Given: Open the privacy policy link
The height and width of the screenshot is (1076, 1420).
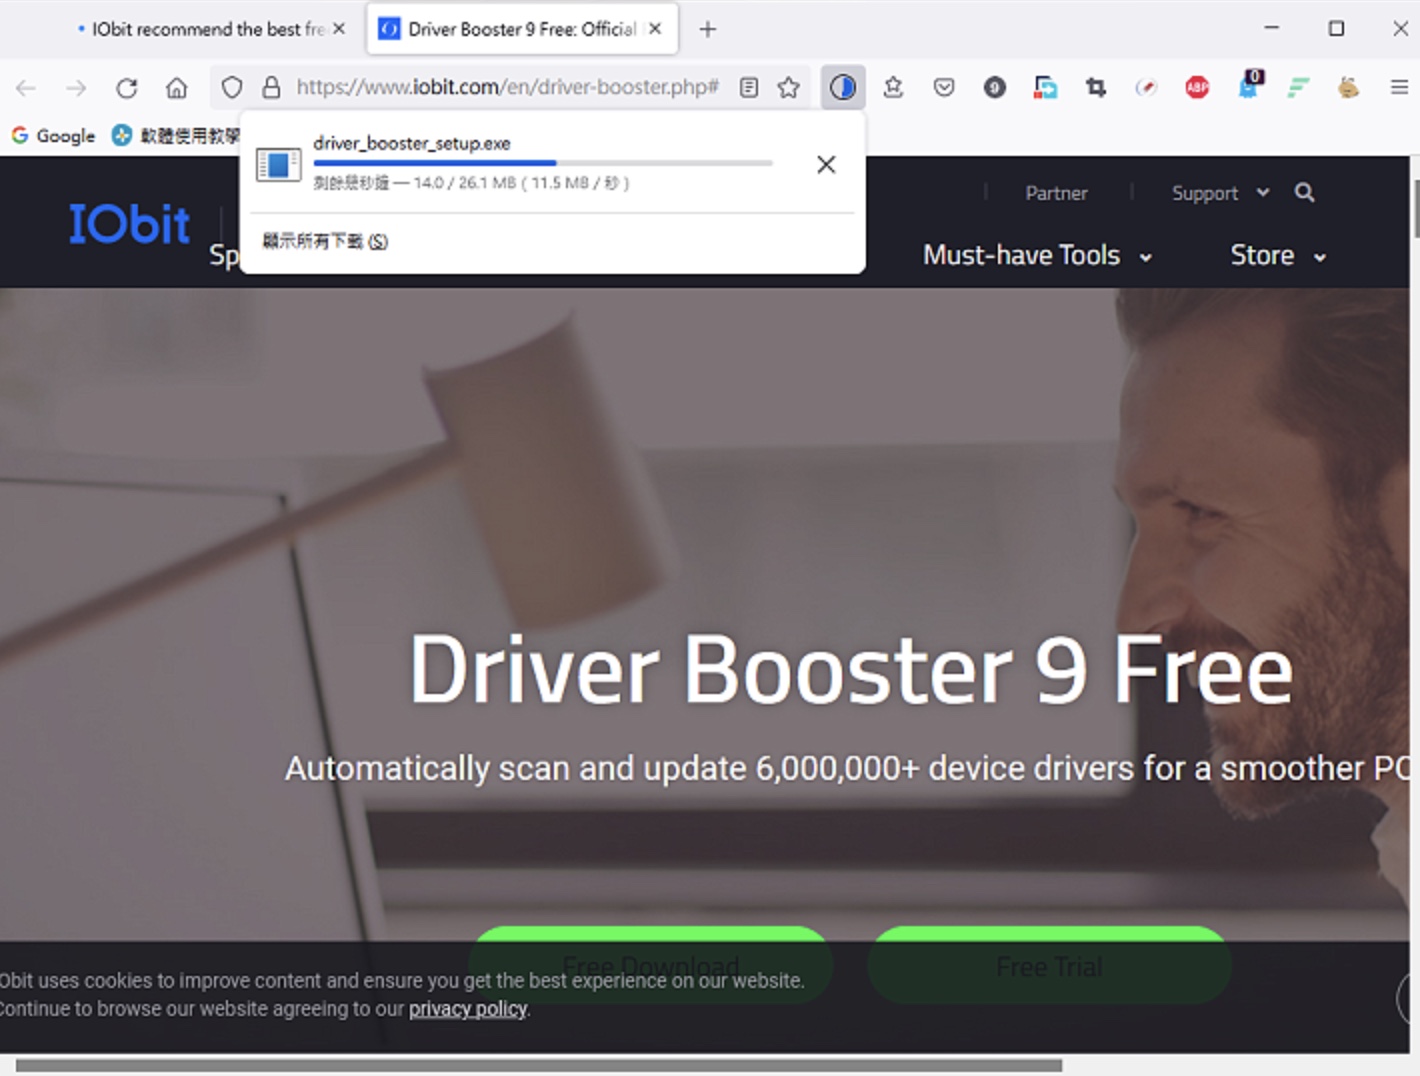Looking at the screenshot, I should 468,1008.
